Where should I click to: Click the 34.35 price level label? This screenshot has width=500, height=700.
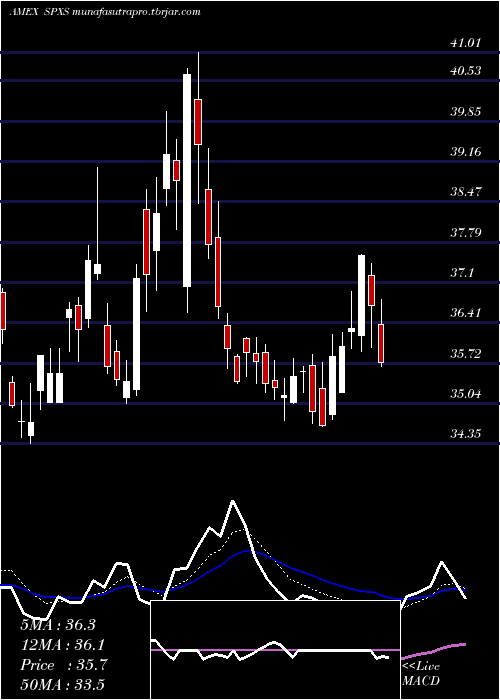(466, 433)
